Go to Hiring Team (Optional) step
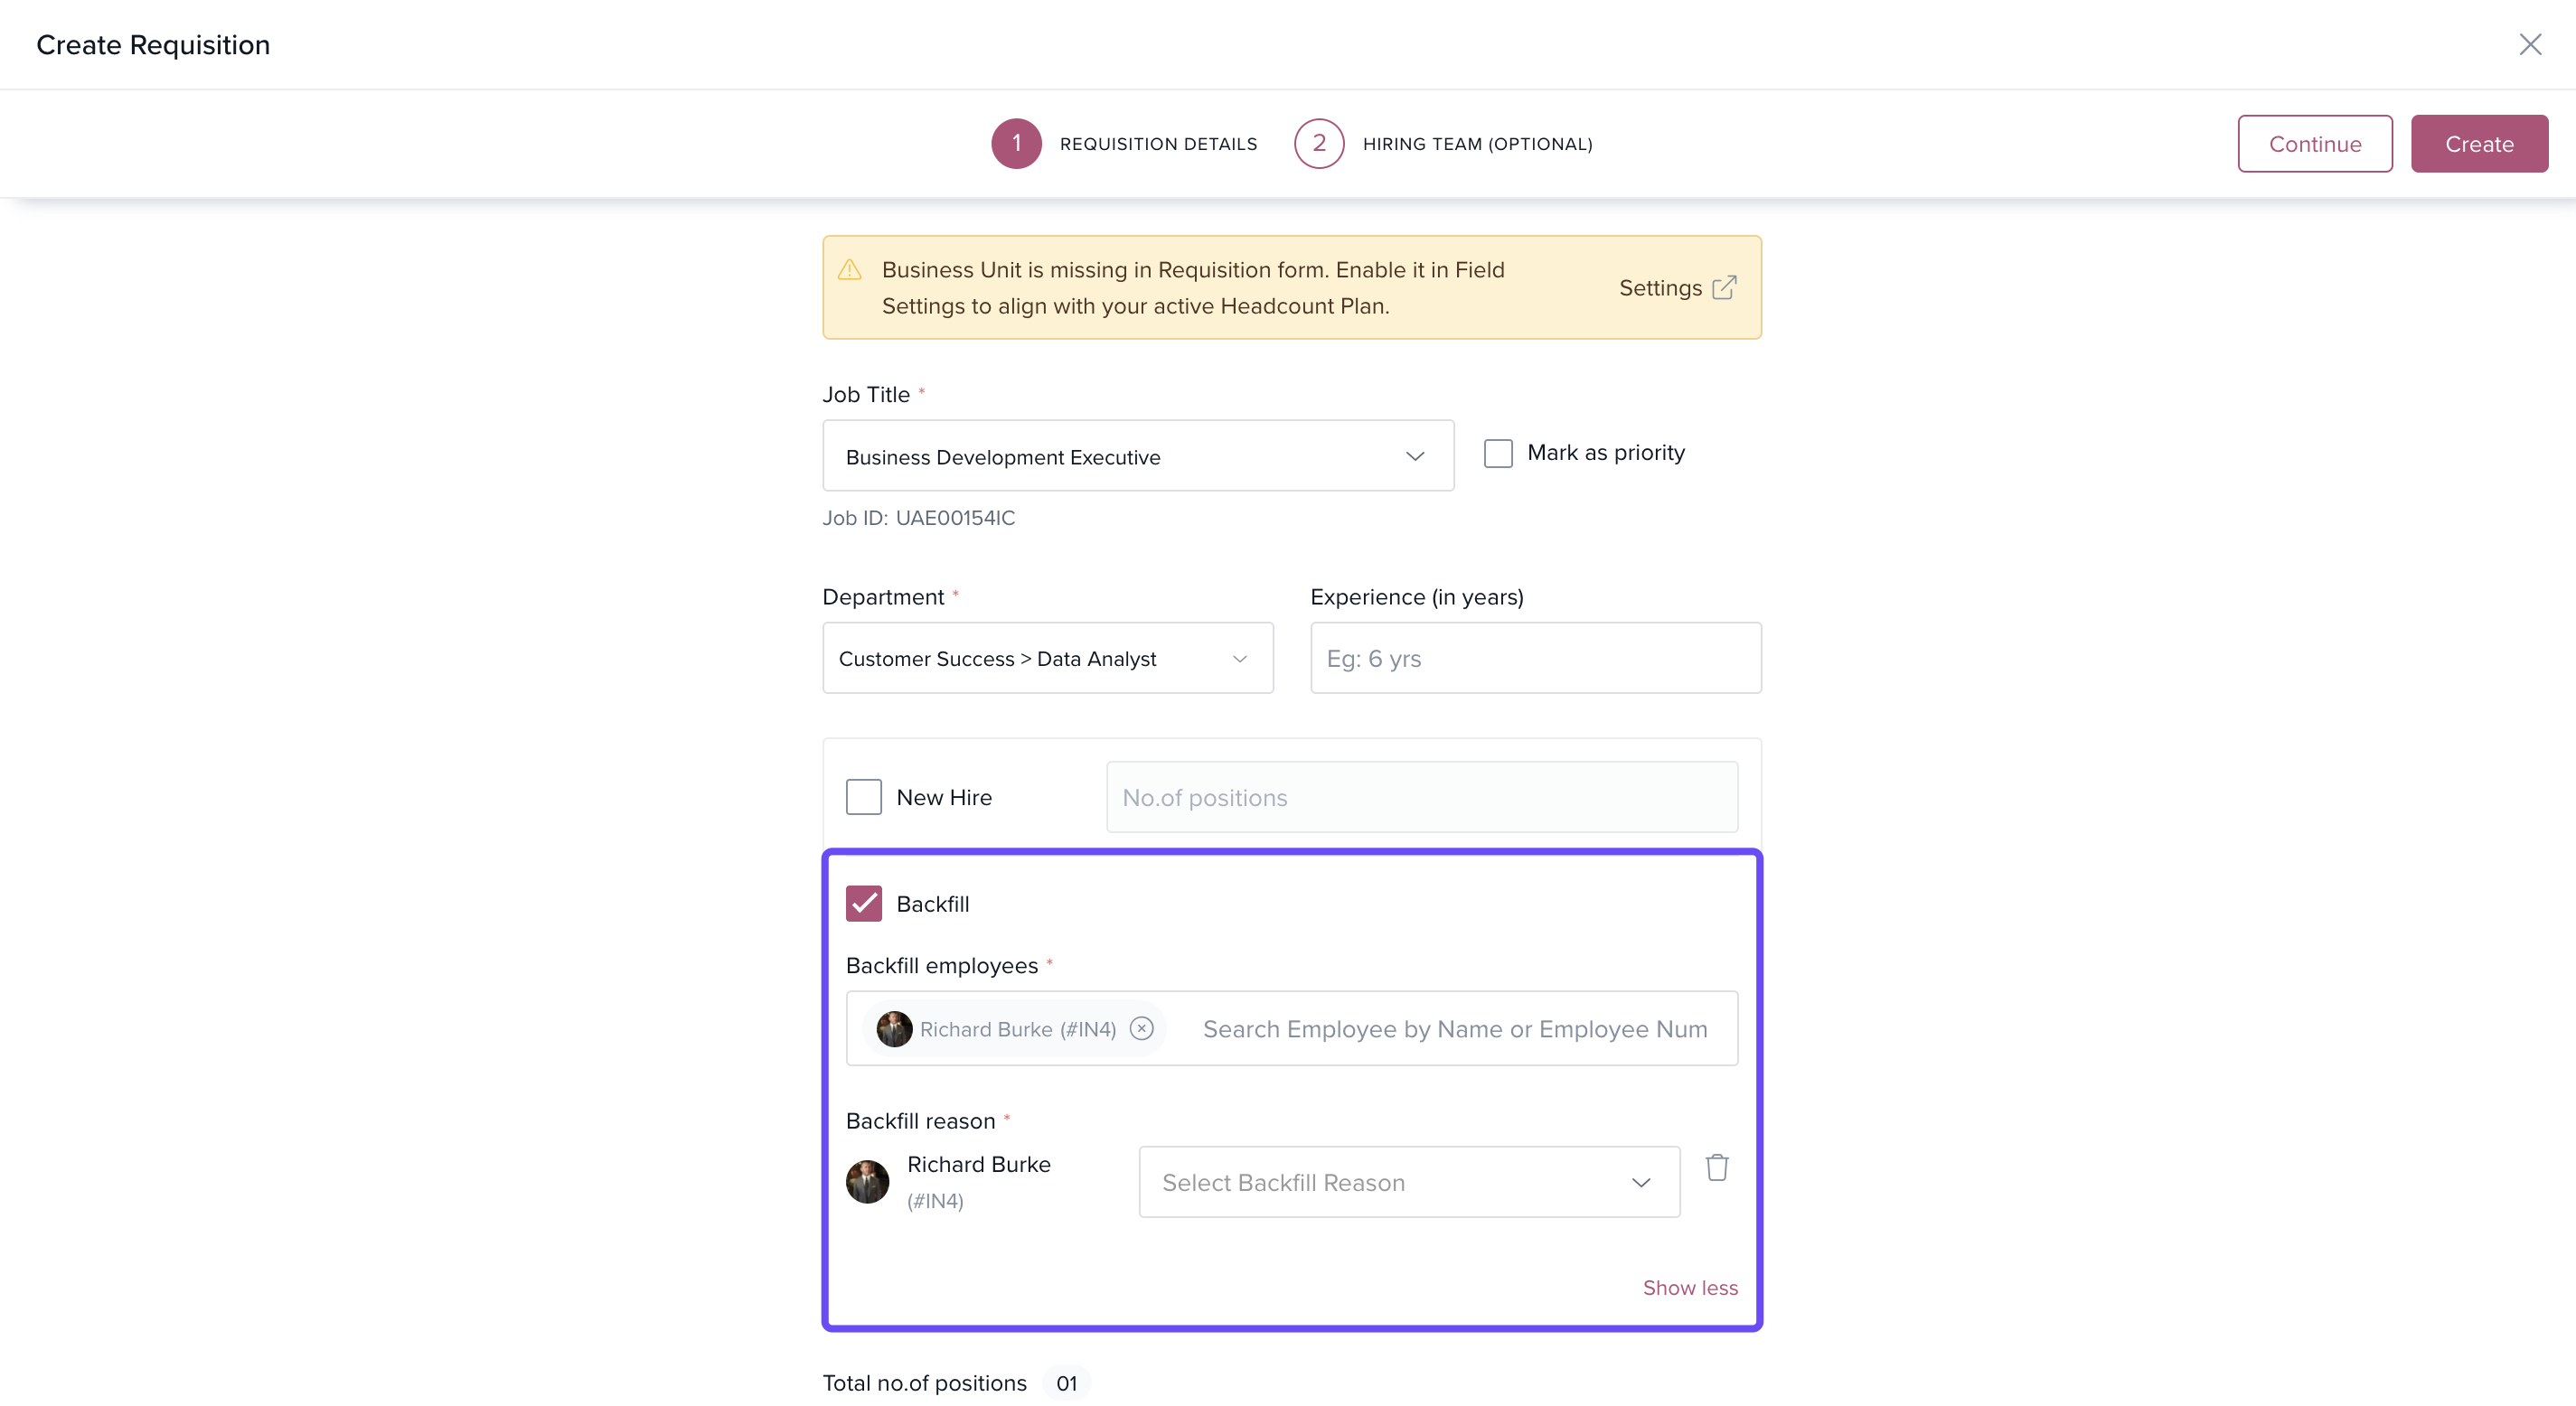This screenshot has height=1406, width=2576. tap(1476, 144)
